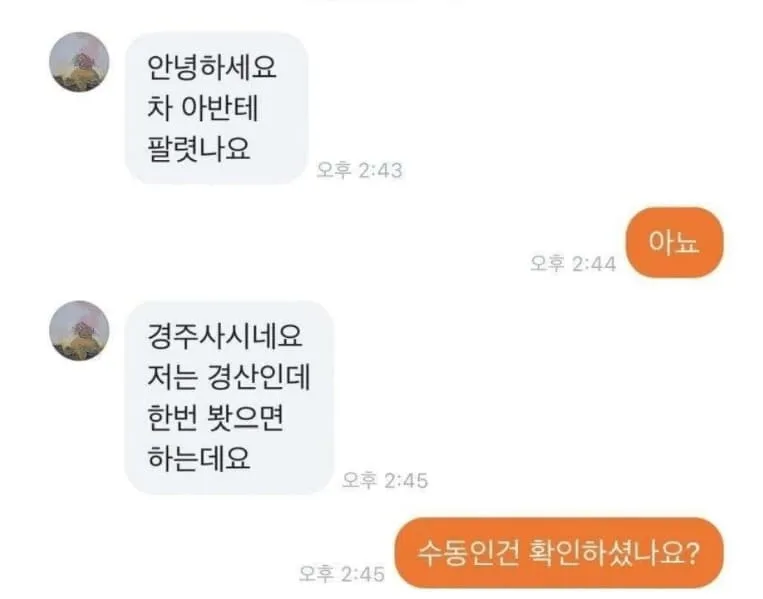Click the word 한번 in the message
This screenshot has height=599, width=763.
[173, 417]
